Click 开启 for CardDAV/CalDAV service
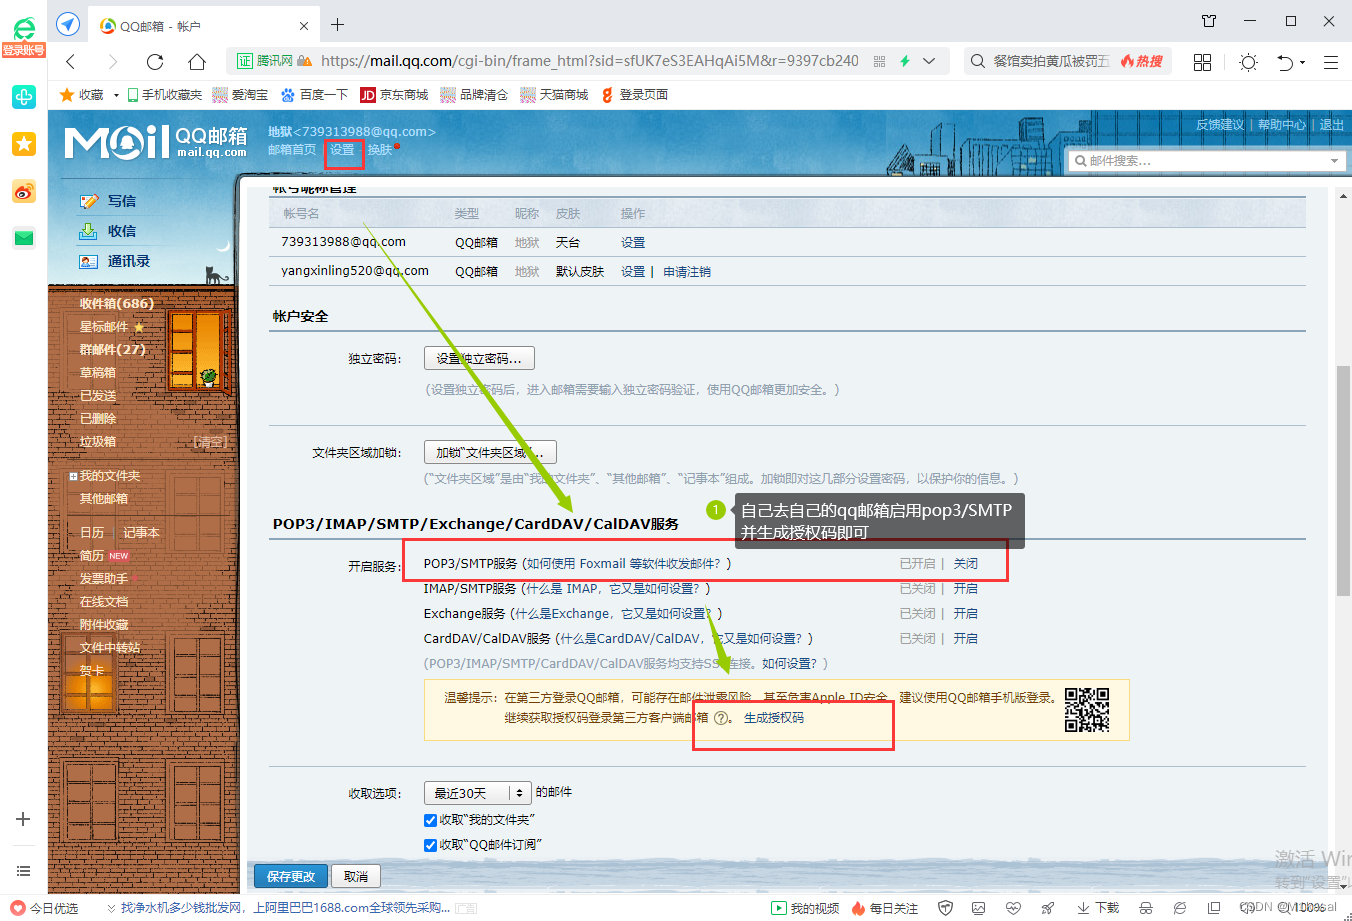The height and width of the screenshot is (921, 1352). point(965,639)
